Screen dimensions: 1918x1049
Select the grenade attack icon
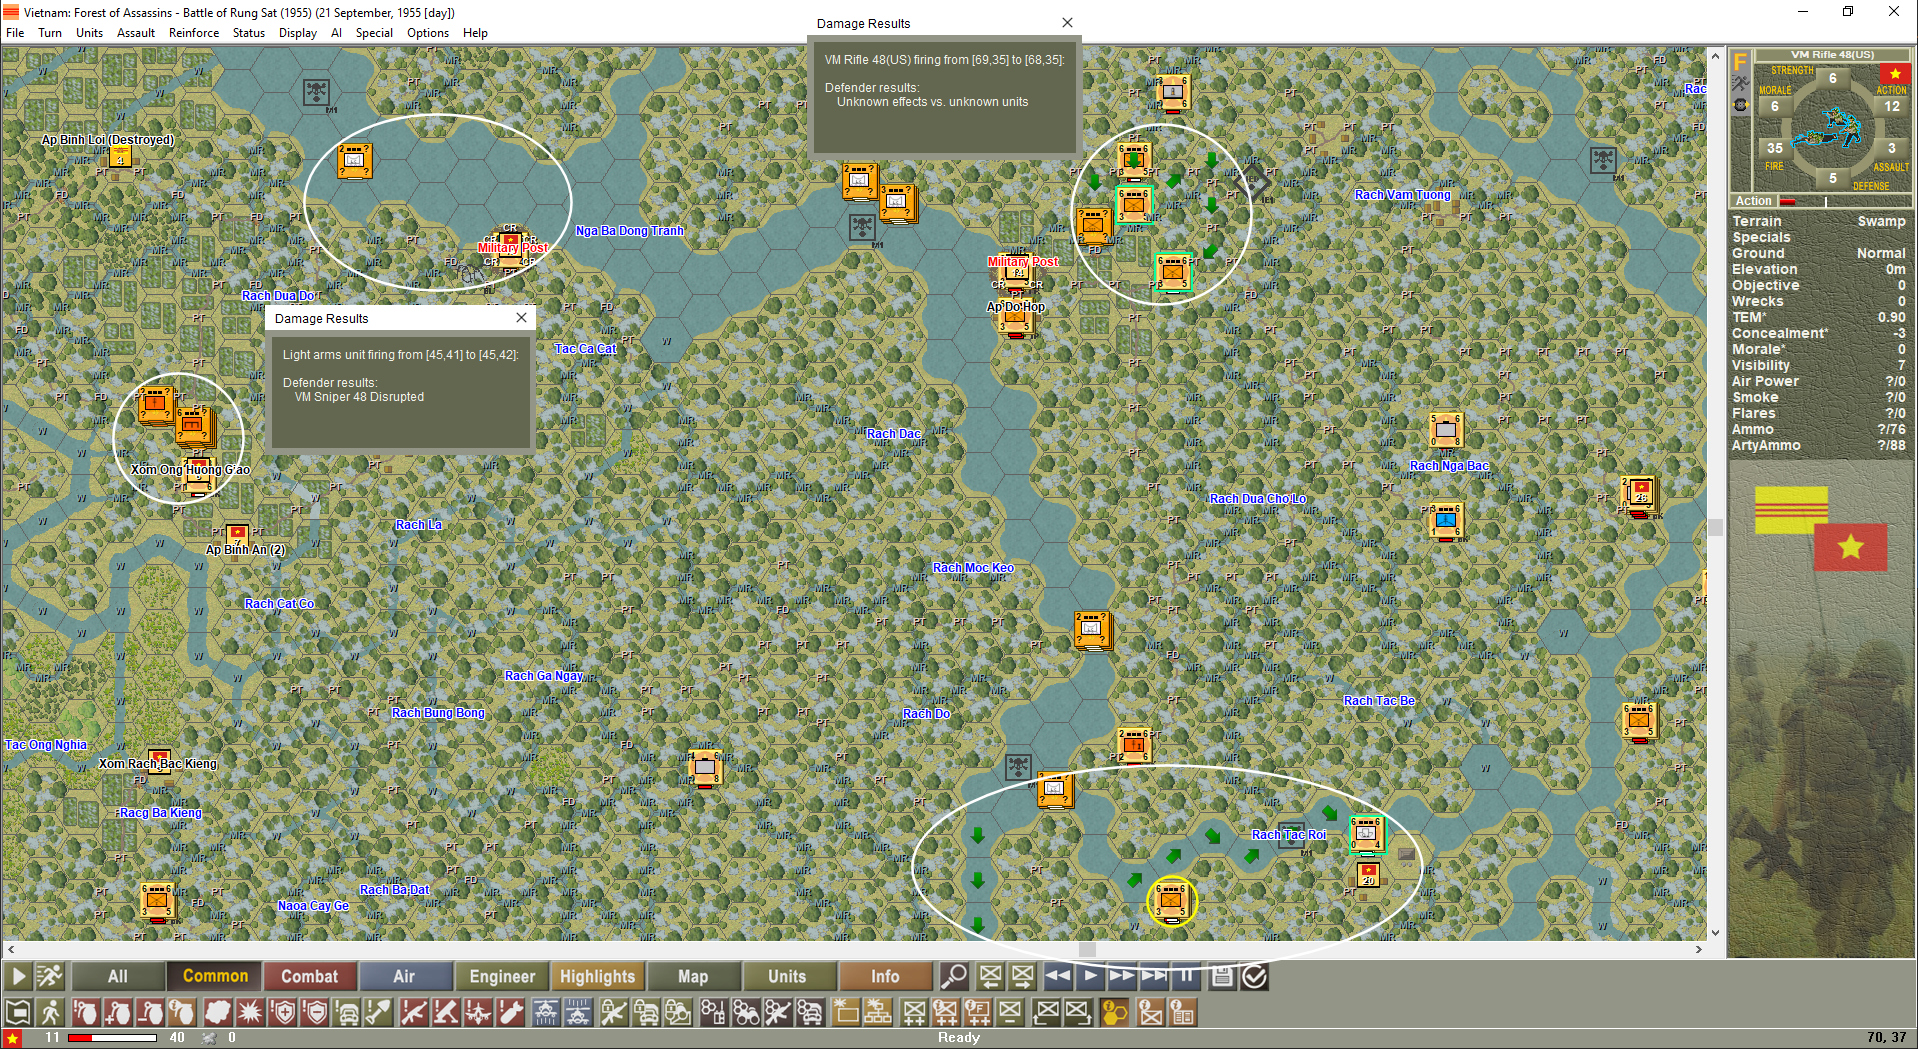coord(88,1012)
